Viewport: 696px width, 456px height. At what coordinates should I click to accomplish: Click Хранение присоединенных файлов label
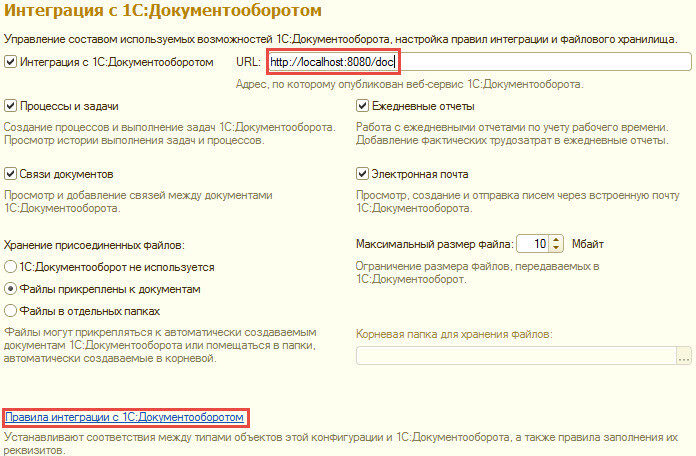coord(94,245)
